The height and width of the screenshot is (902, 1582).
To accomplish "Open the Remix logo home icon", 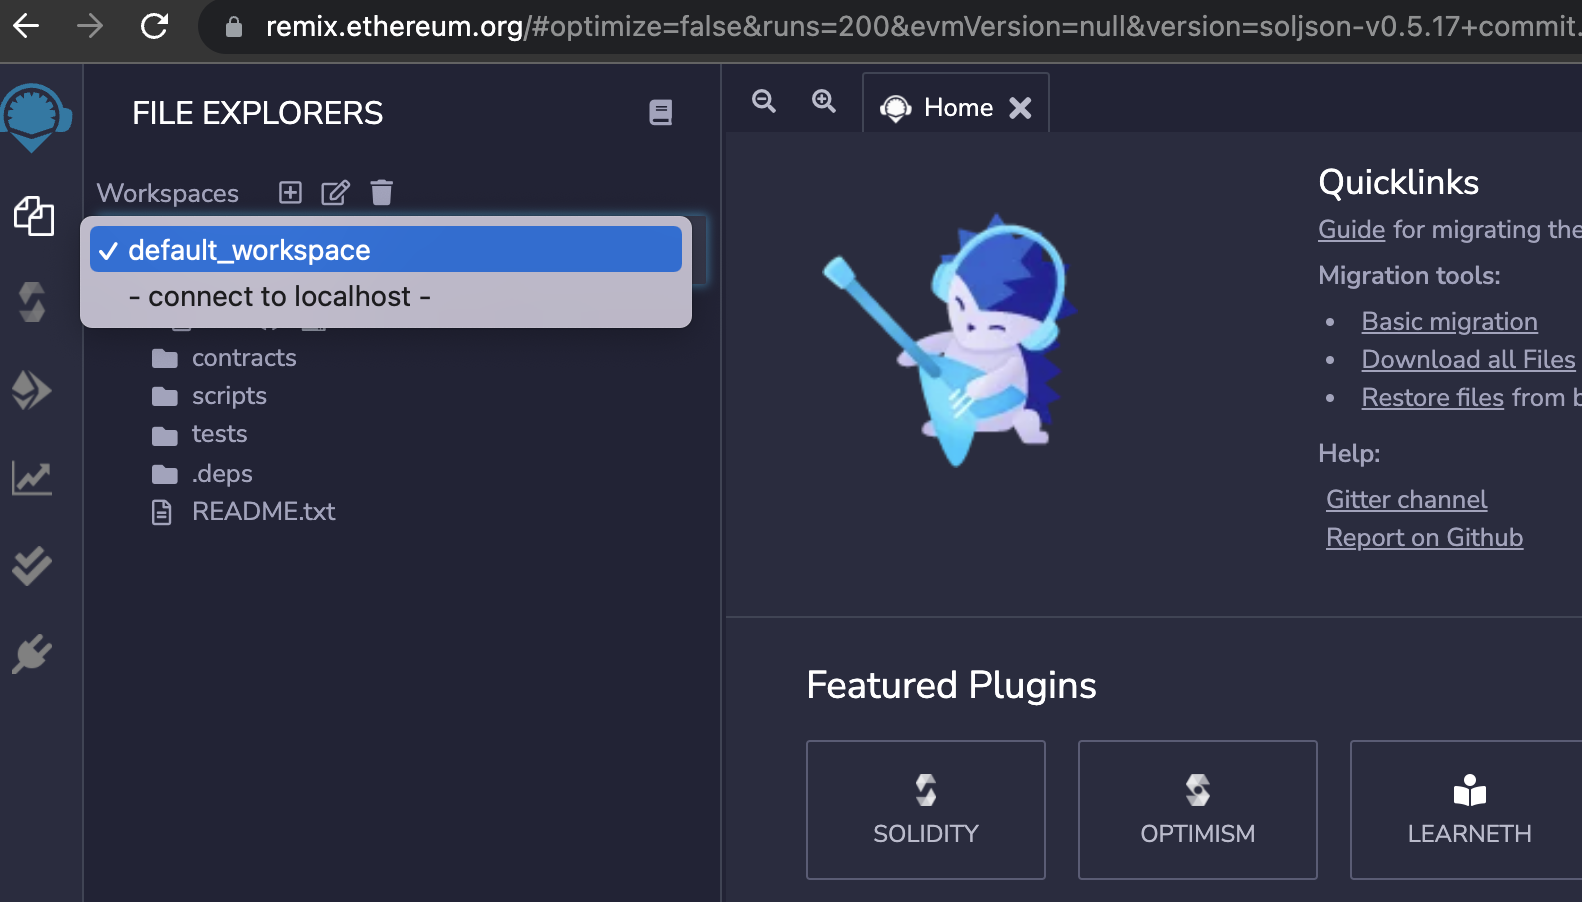I will pyautogui.click(x=35, y=117).
